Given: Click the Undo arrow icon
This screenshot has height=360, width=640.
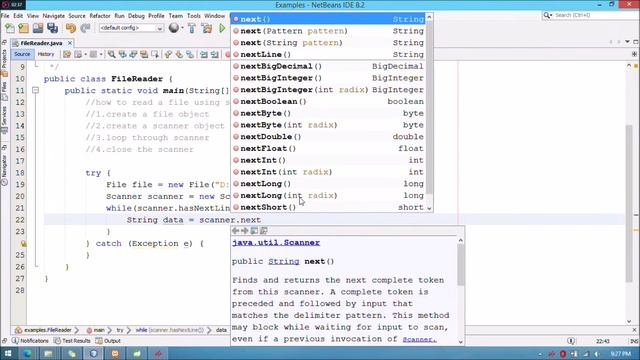Looking at the screenshot, I should 71,28.
